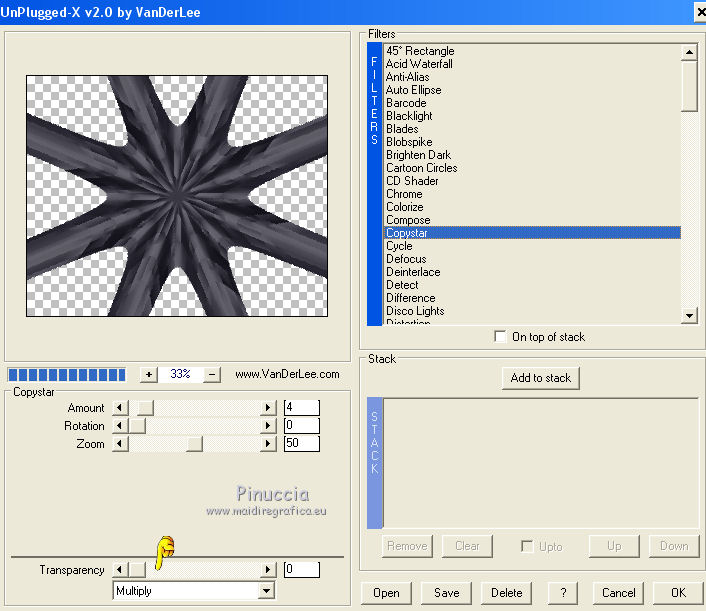706x611 pixels.
Task: Click the empty stack list area
Action: [541, 463]
